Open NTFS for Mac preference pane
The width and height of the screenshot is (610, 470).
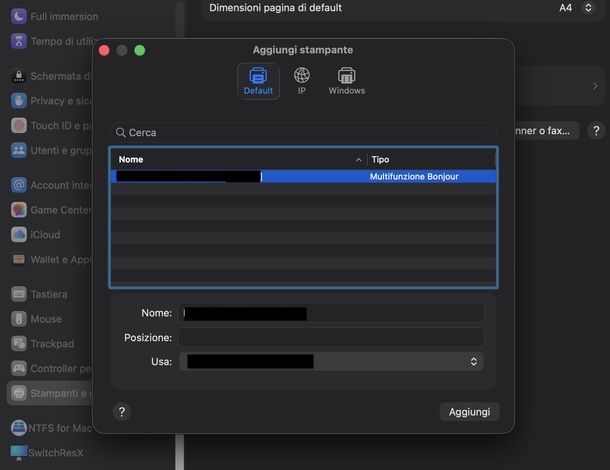51,428
